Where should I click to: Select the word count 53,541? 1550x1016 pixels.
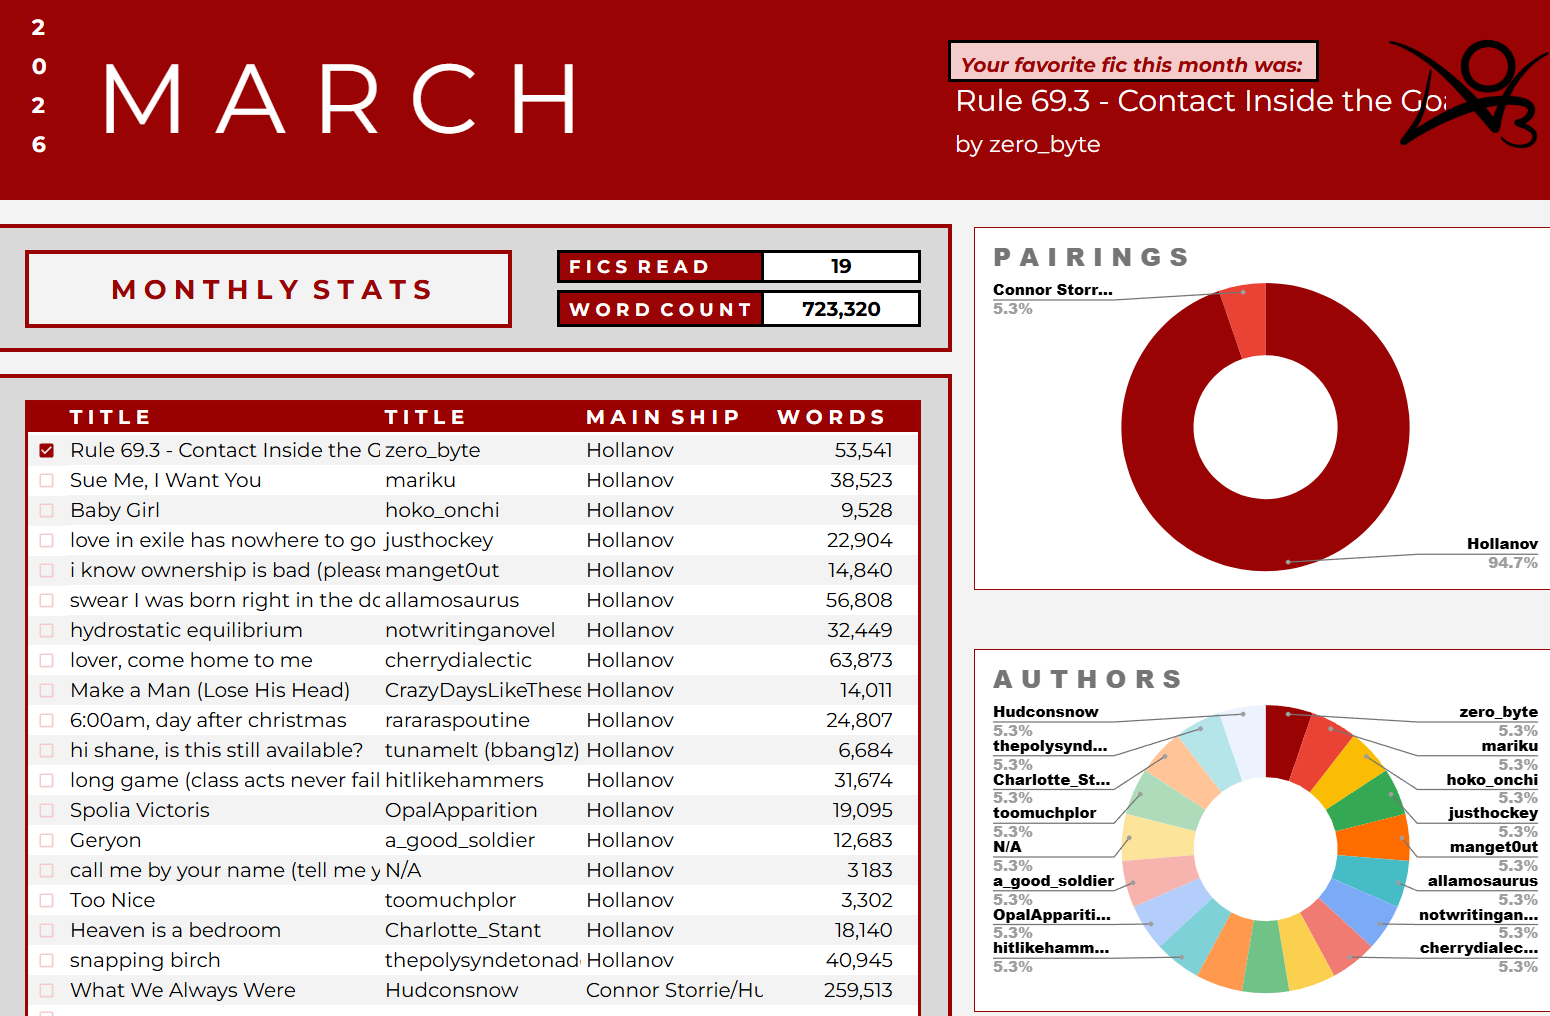coord(863,450)
